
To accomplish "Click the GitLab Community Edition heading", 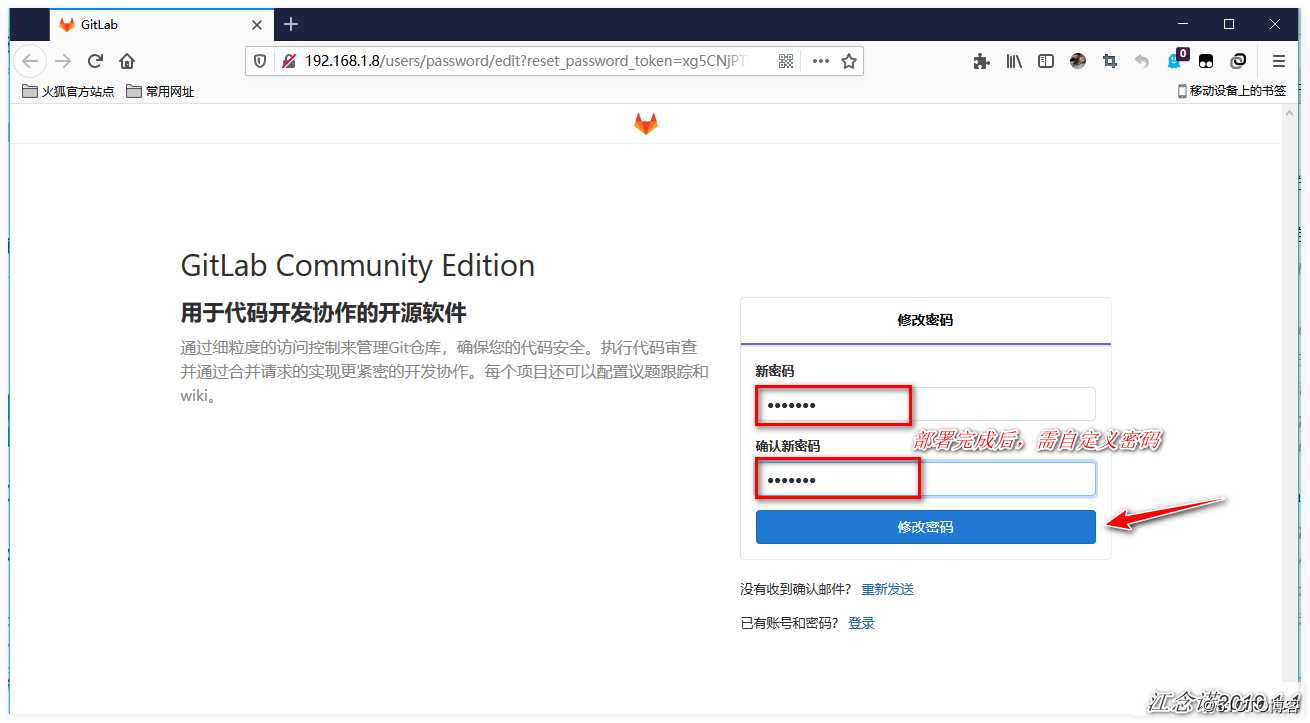I will tap(358, 265).
